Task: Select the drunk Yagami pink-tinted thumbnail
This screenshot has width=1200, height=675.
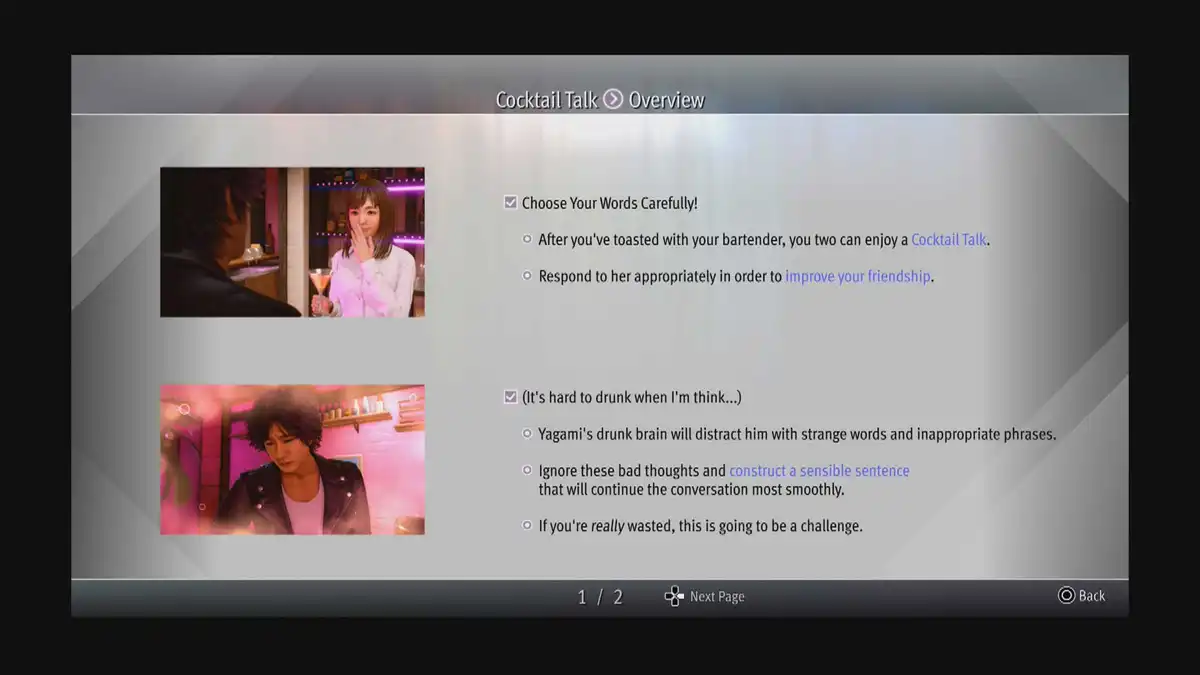Action: click(x=292, y=460)
